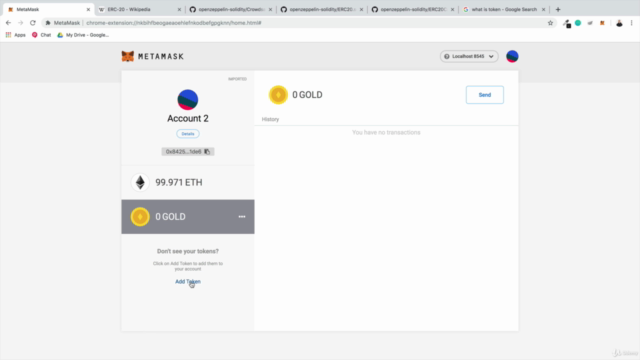Image resolution: width=640 pixels, height=360 pixels.
Task: Close the MetaMask browser tab
Action: pos(88,9)
